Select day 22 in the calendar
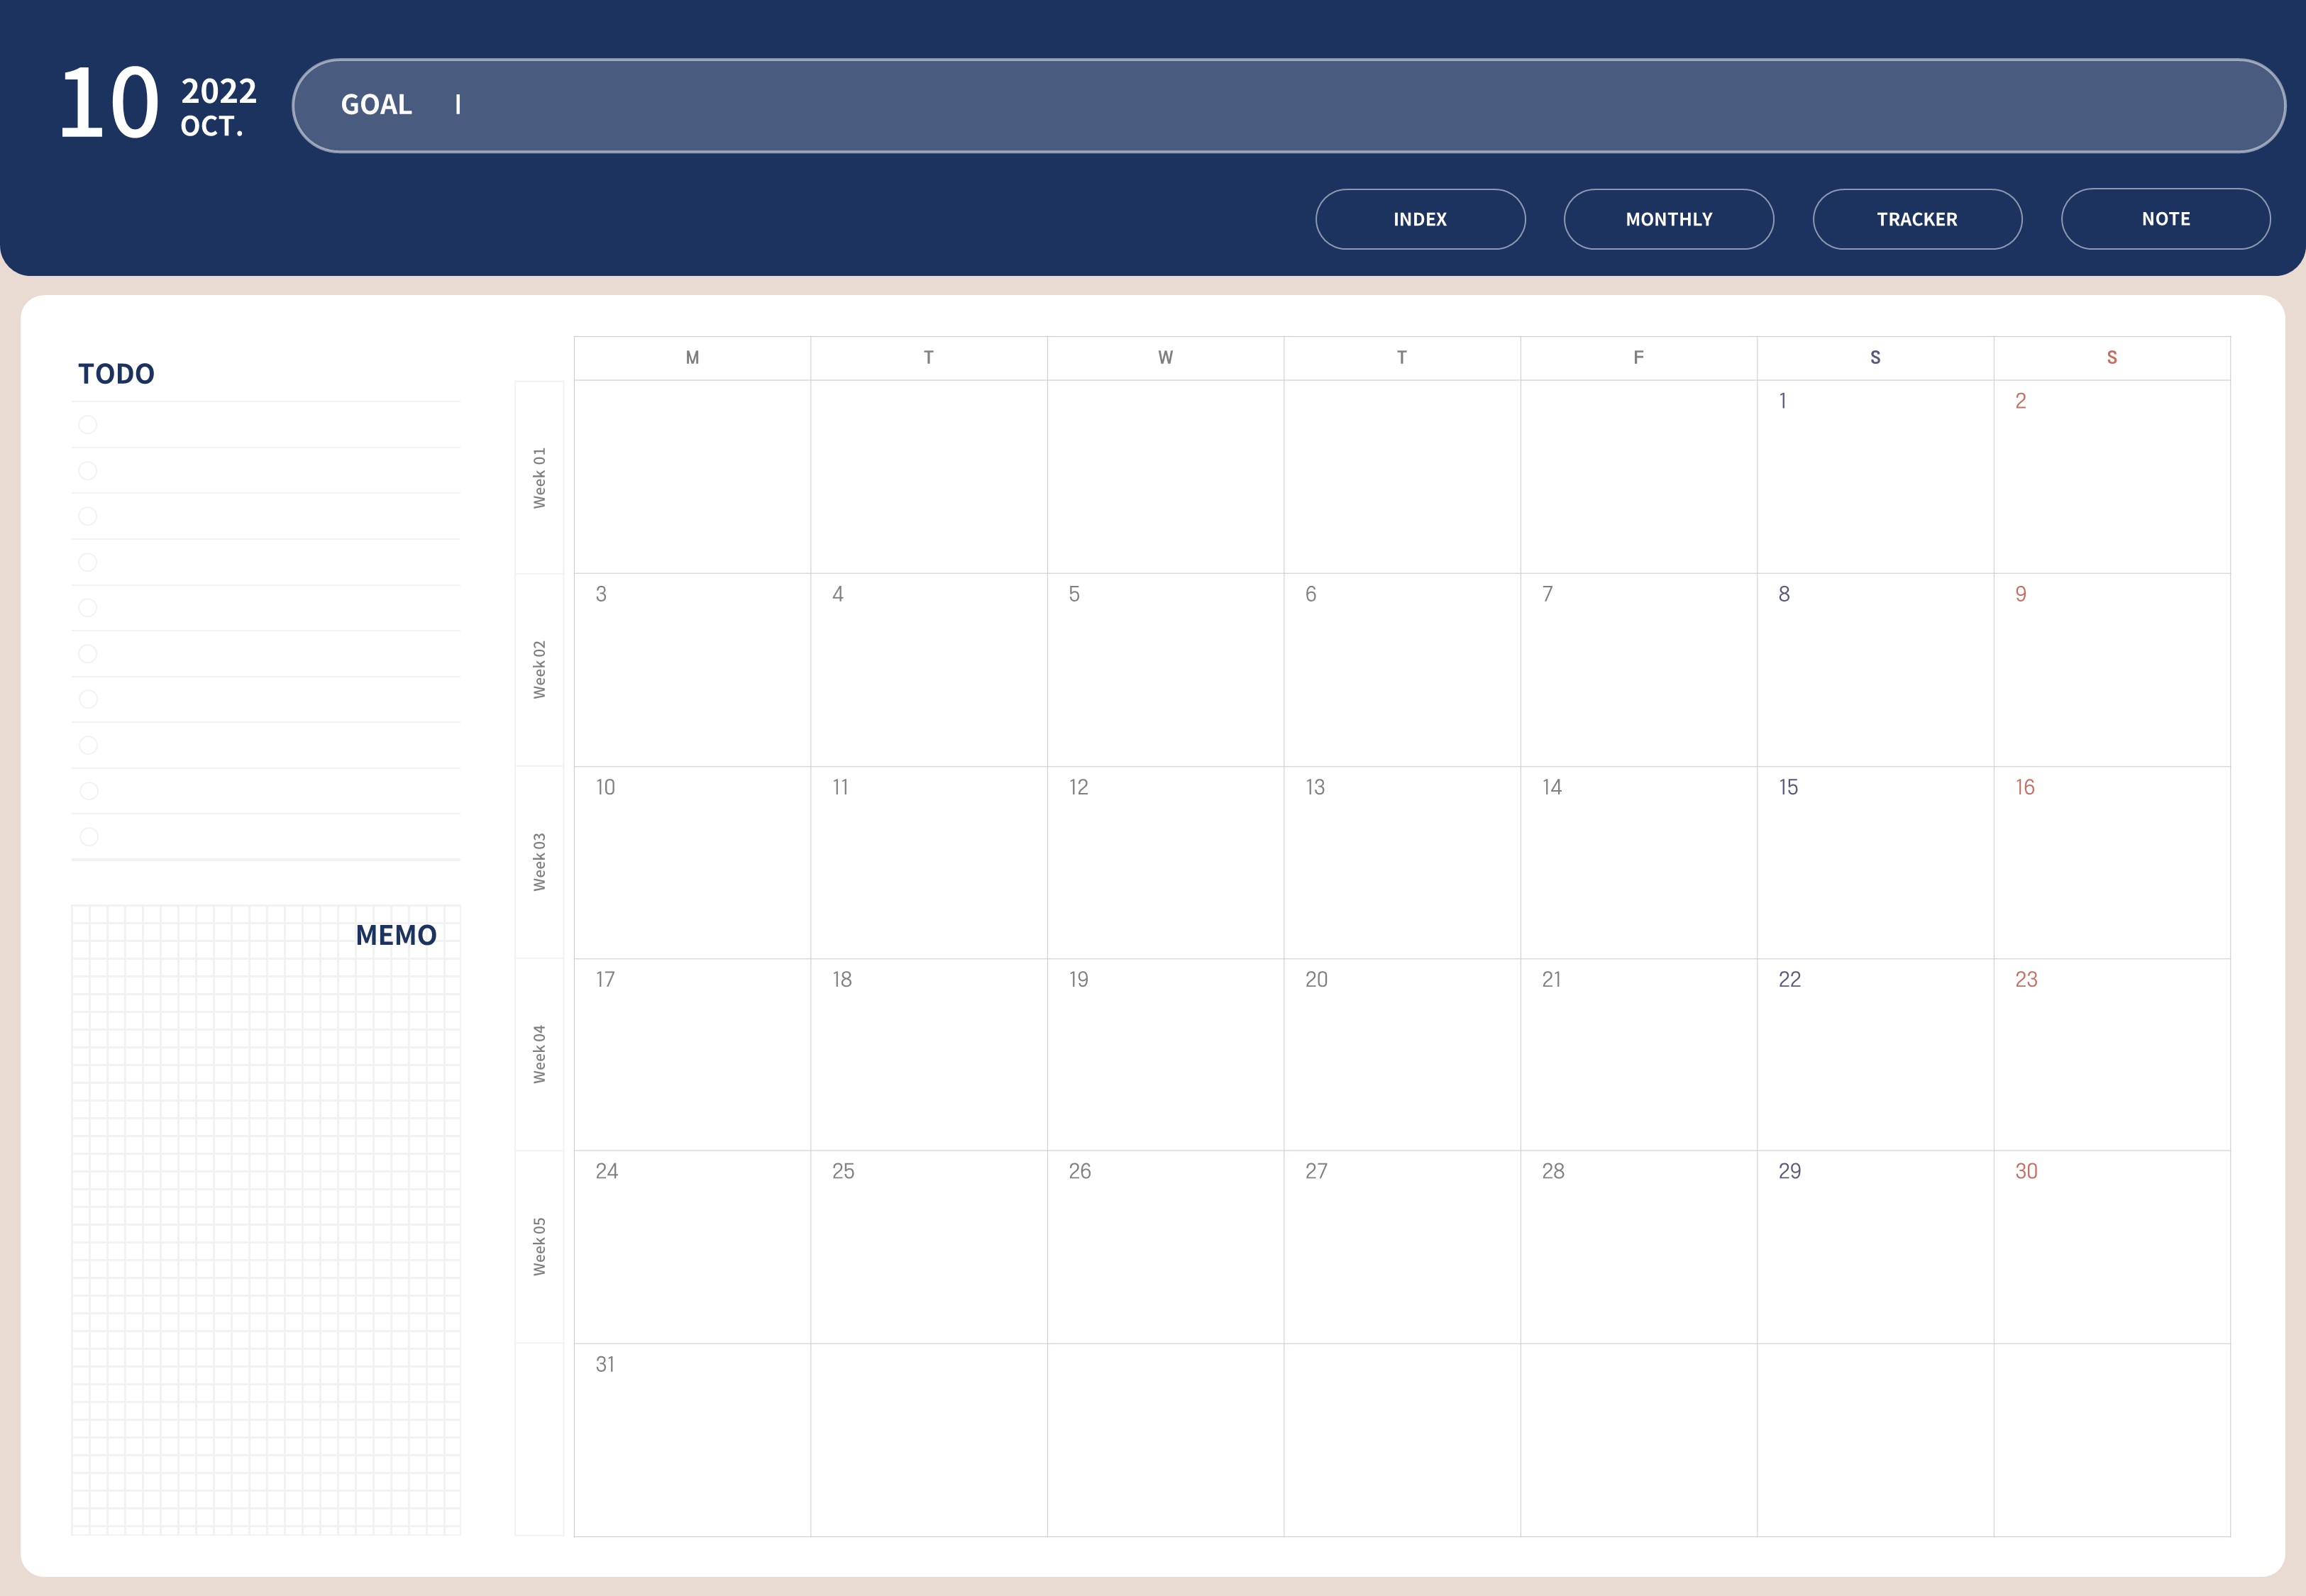The height and width of the screenshot is (1596, 2306). point(1875,1055)
